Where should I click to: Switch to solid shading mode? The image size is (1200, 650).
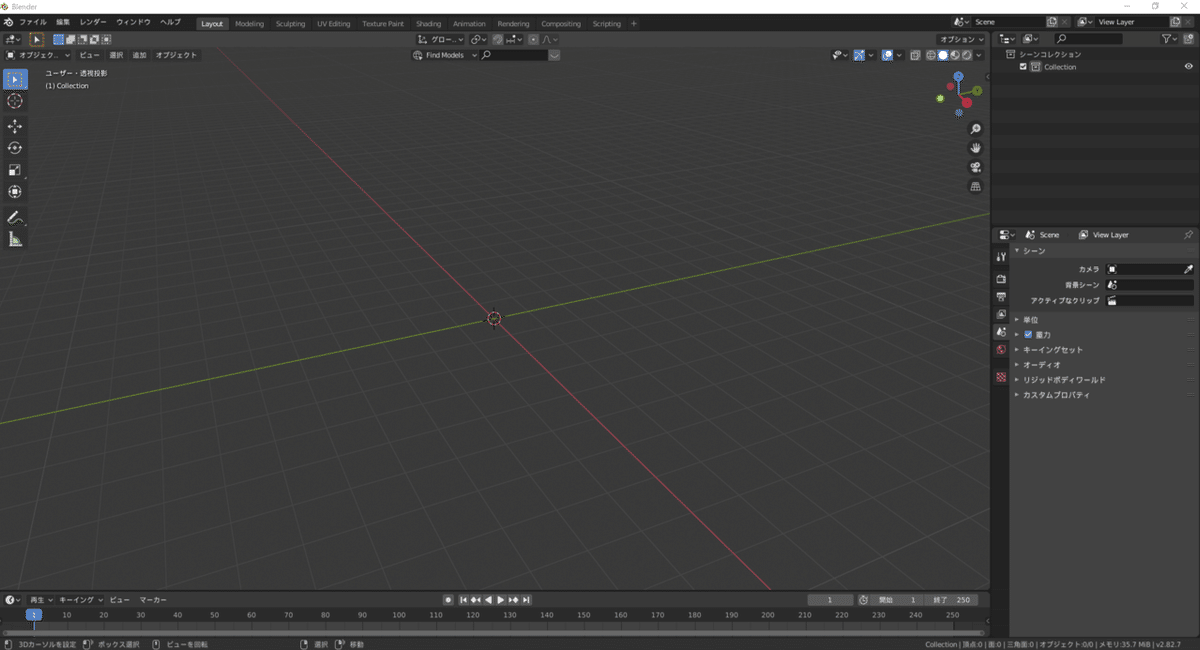(x=943, y=55)
